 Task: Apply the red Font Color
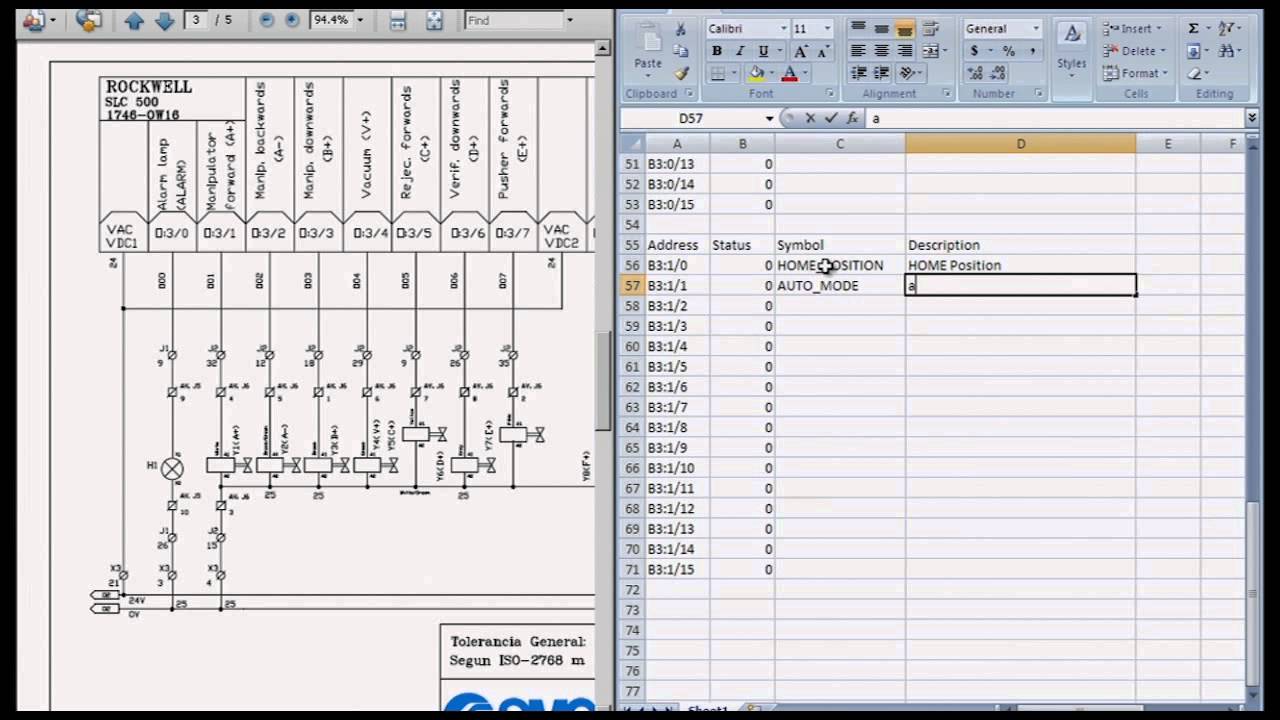coord(789,73)
